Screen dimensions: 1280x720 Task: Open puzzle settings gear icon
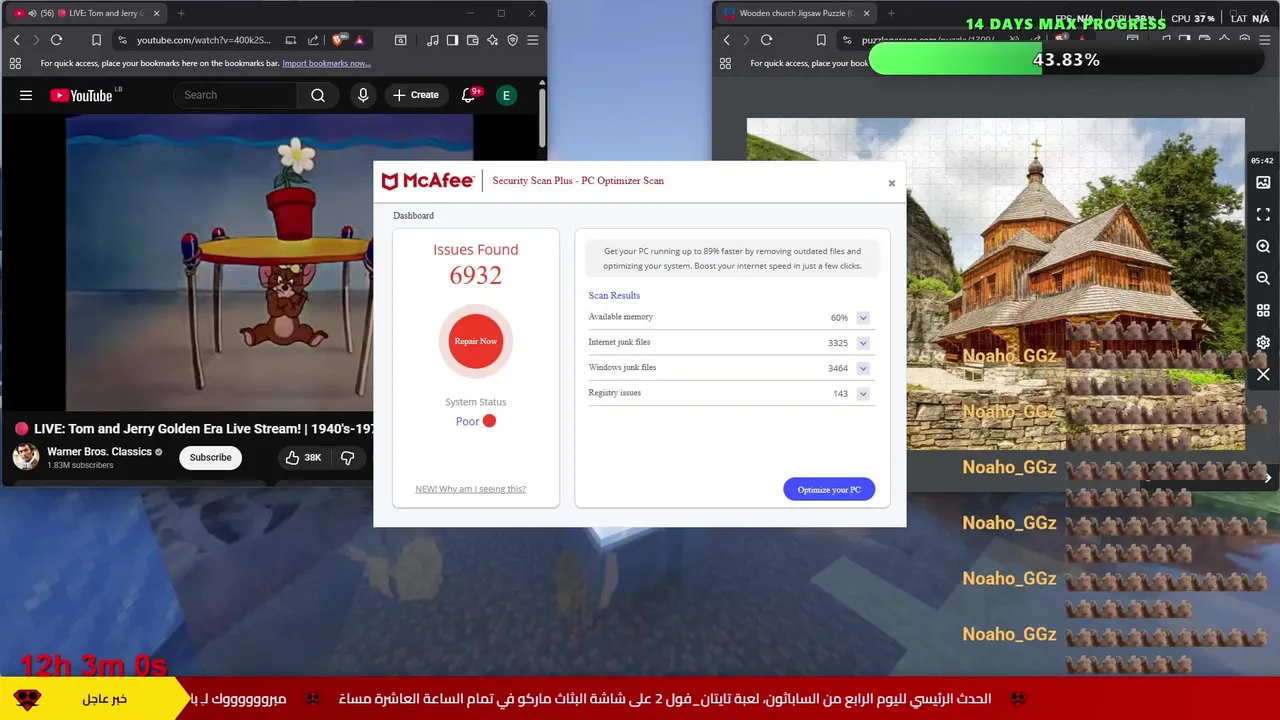1263,342
